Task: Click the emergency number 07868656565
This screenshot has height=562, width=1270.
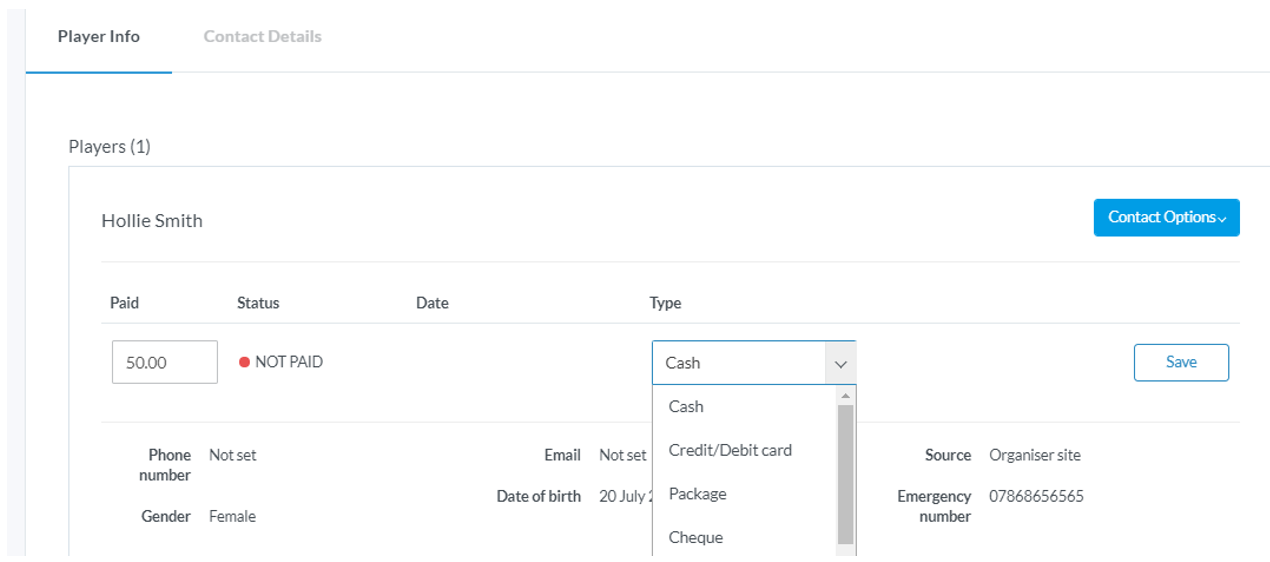Action: (x=1036, y=496)
